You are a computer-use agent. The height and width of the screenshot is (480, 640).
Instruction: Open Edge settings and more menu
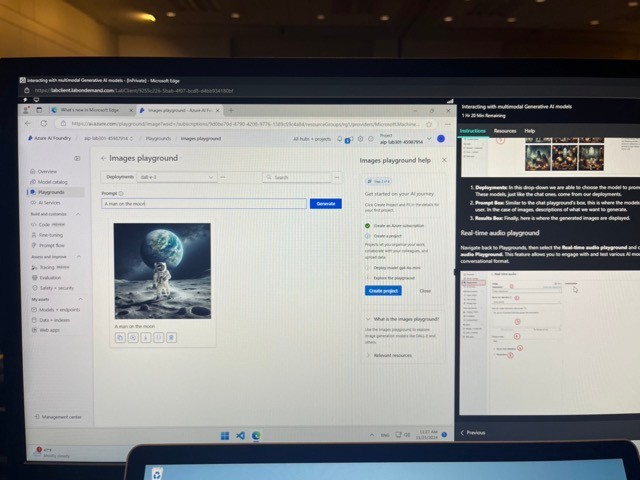coord(448,124)
